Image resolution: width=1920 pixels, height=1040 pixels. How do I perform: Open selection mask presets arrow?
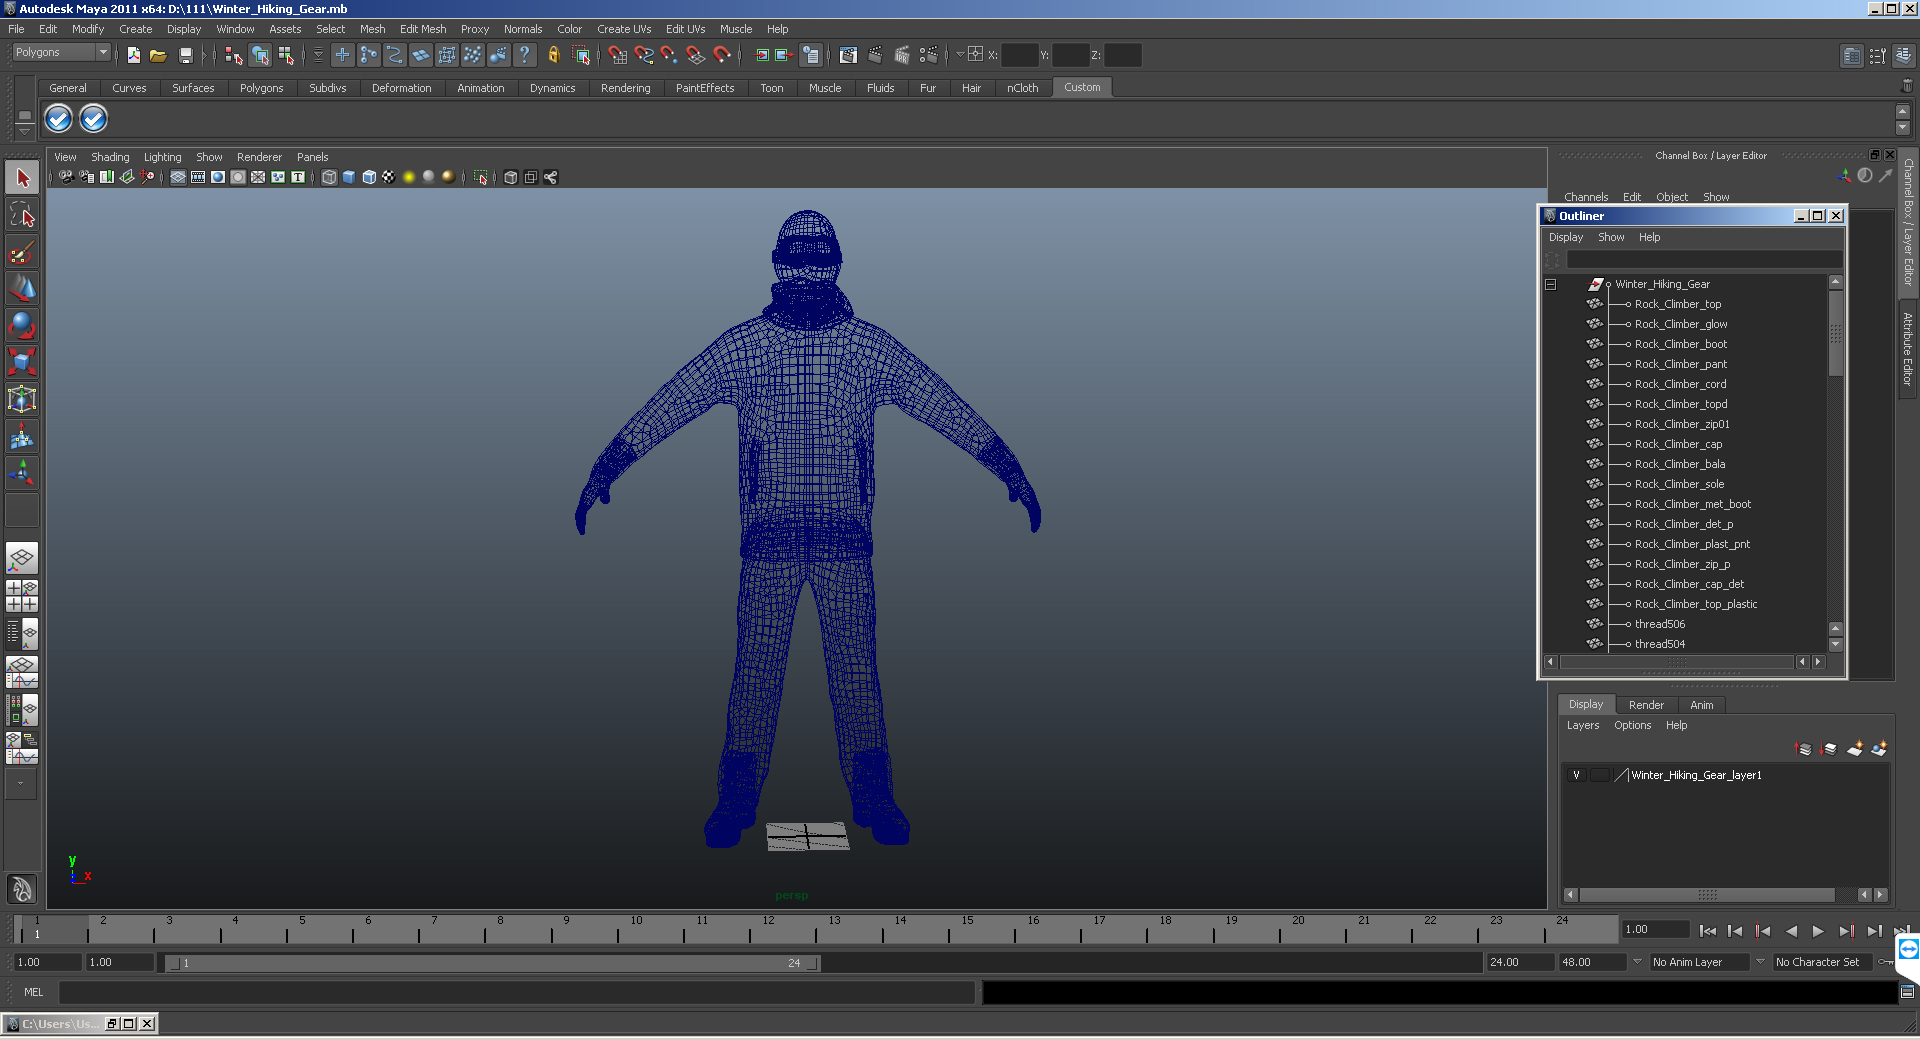click(x=319, y=55)
